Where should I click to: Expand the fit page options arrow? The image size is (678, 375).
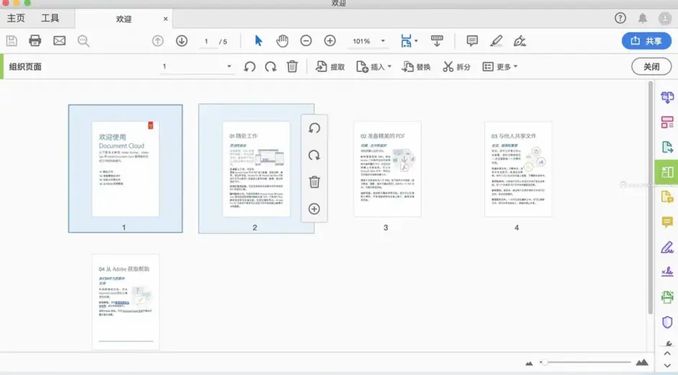pos(416,41)
